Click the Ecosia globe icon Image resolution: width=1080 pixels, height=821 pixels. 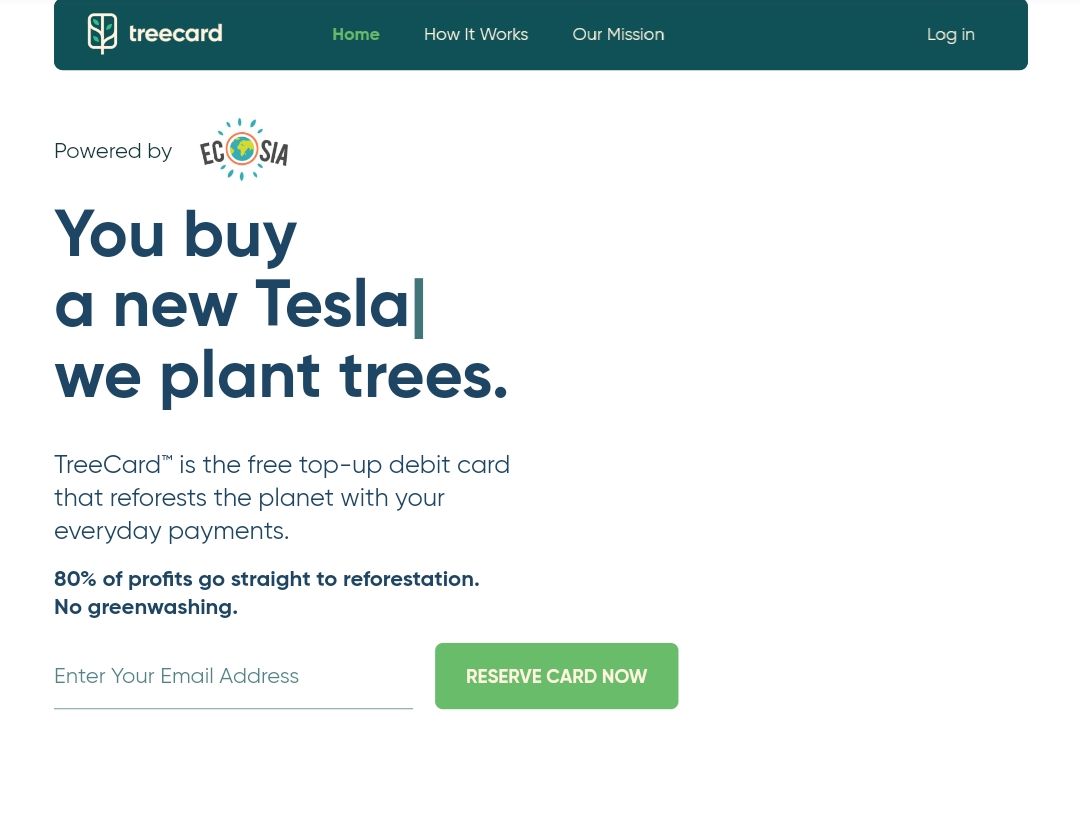(242, 149)
